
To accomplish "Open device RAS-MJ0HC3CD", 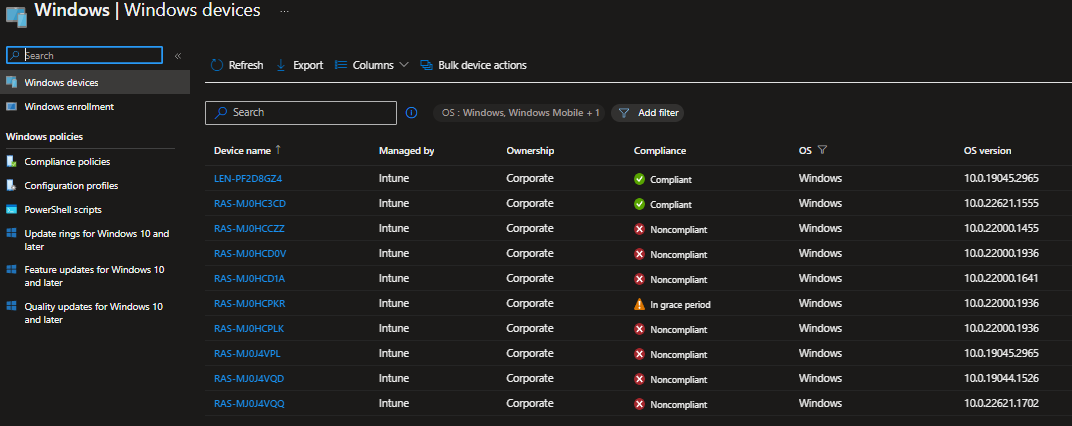I will pyautogui.click(x=250, y=203).
